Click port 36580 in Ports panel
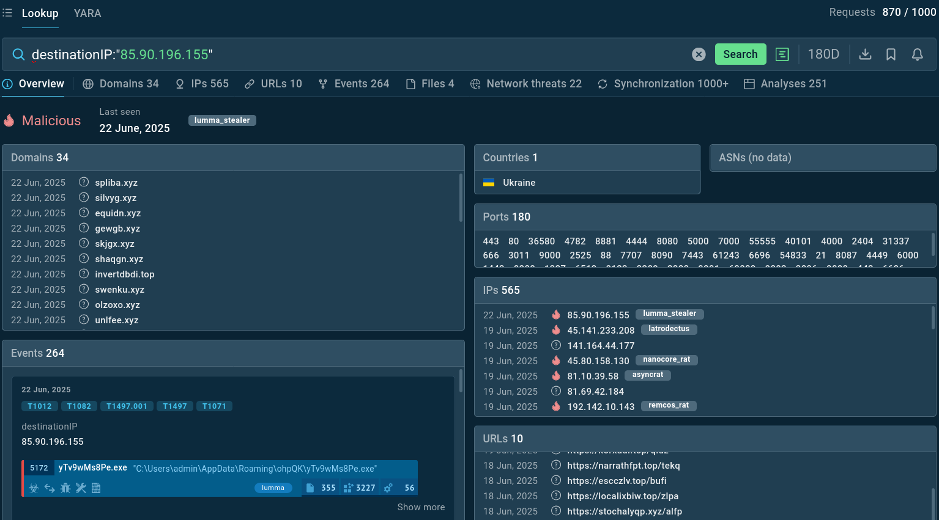Image resolution: width=939 pixels, height=520 pixels. coord(541,241)
